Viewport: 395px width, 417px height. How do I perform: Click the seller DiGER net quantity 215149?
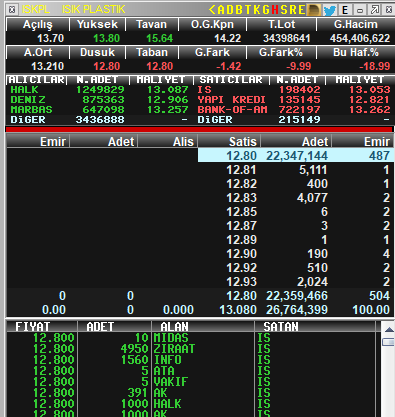[x=299, y=120]
